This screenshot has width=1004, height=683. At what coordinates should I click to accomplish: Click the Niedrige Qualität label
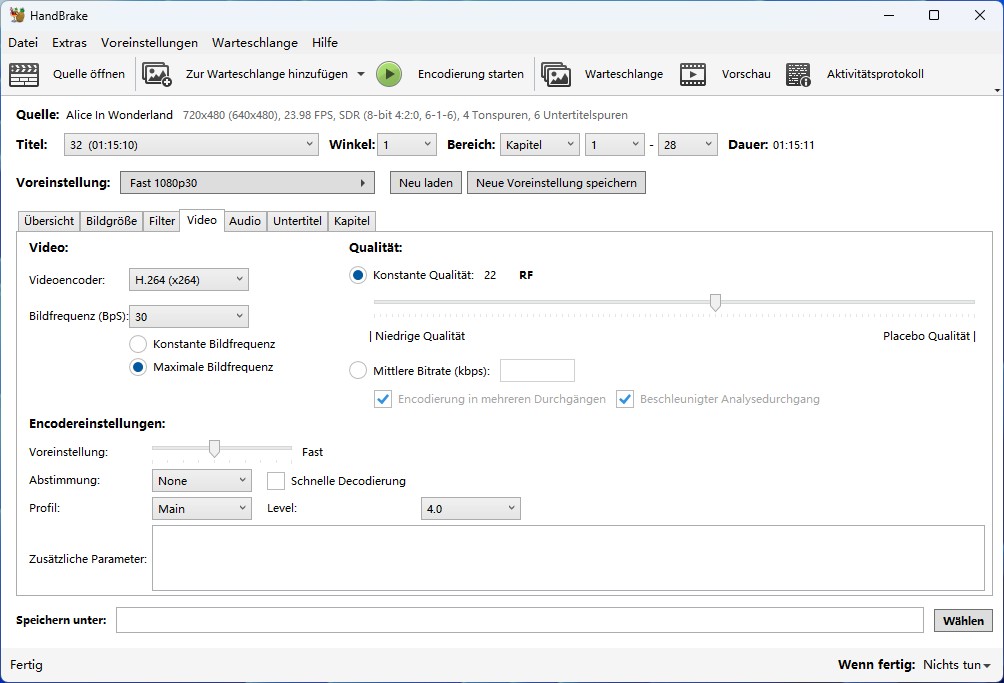(420, 336)
